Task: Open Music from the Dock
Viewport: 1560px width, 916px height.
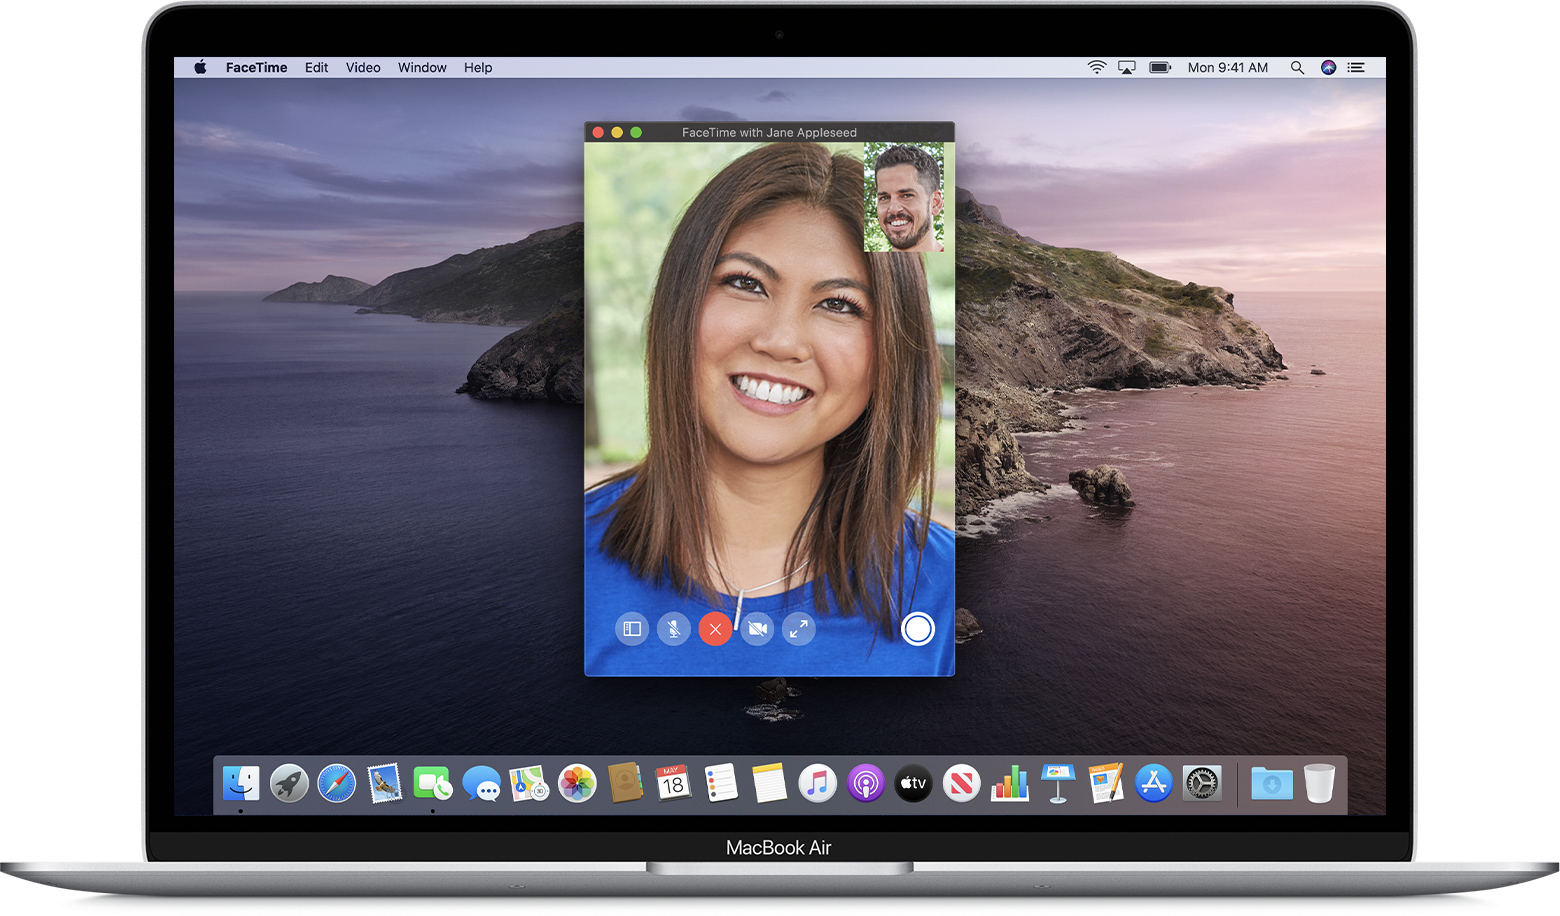Action: coord(817,783)
